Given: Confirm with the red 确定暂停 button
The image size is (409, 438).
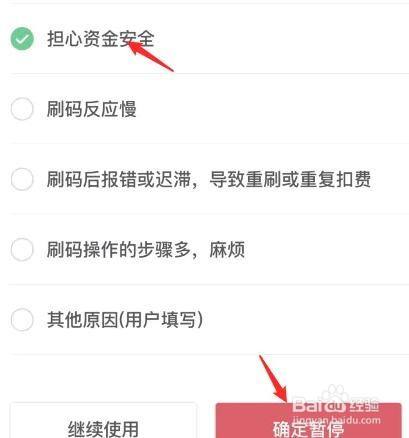Looking at the screenshot, I should pyautogui.click(x=308, y=421).
